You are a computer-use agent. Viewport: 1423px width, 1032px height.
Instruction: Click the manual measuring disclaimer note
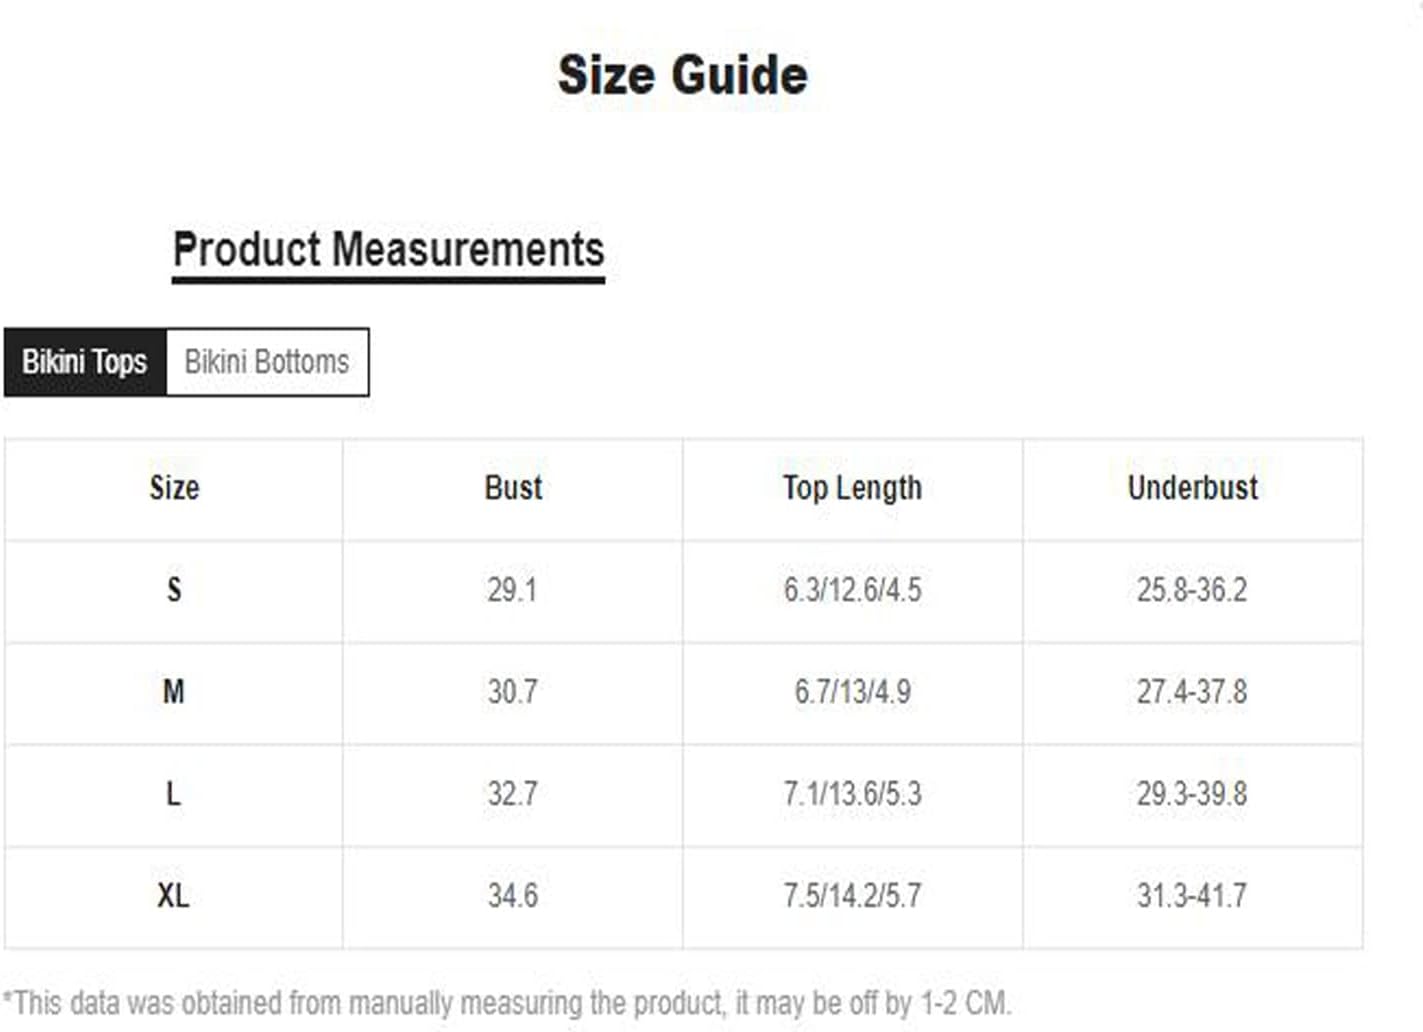coord(507,1003)
